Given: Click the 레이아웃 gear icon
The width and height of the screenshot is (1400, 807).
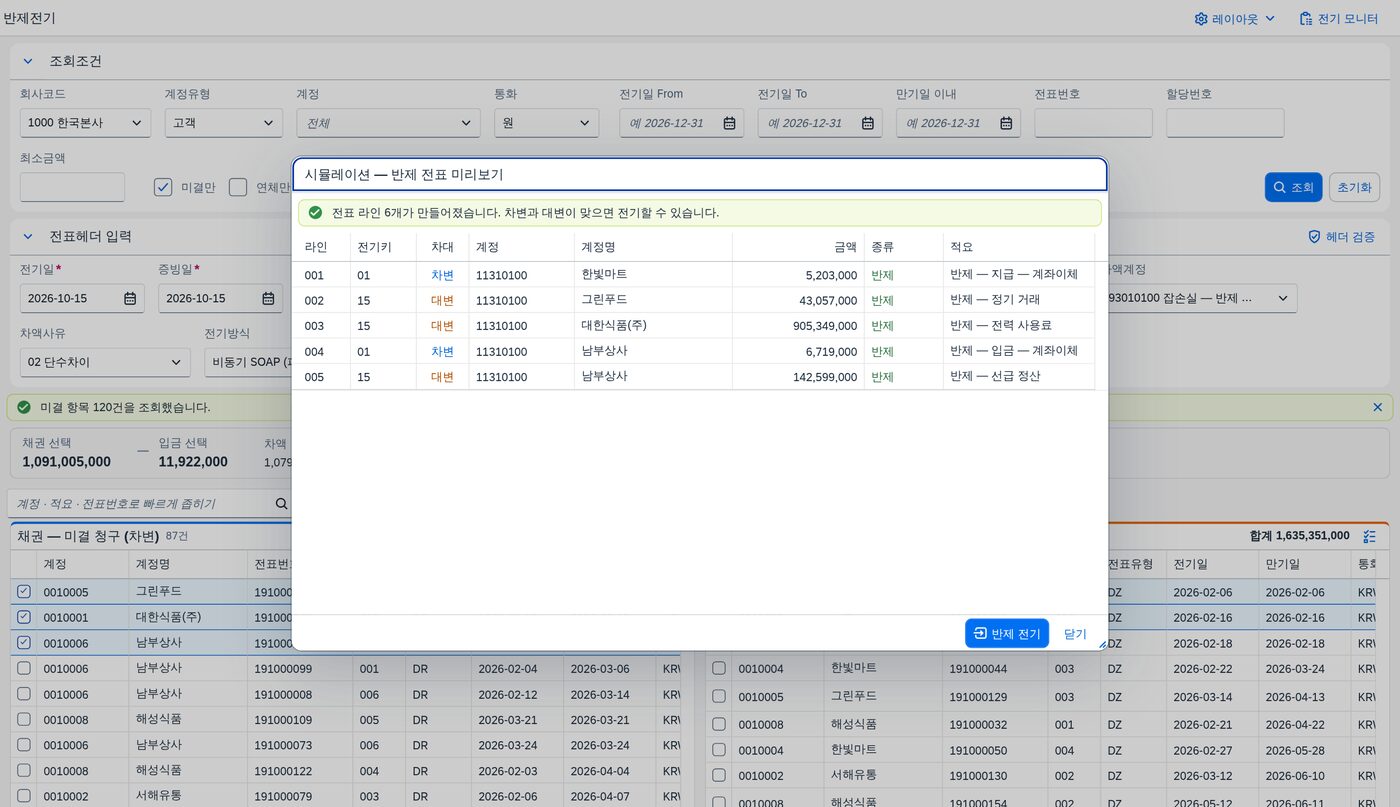Looking at the screenshot, I should 1201,18.
